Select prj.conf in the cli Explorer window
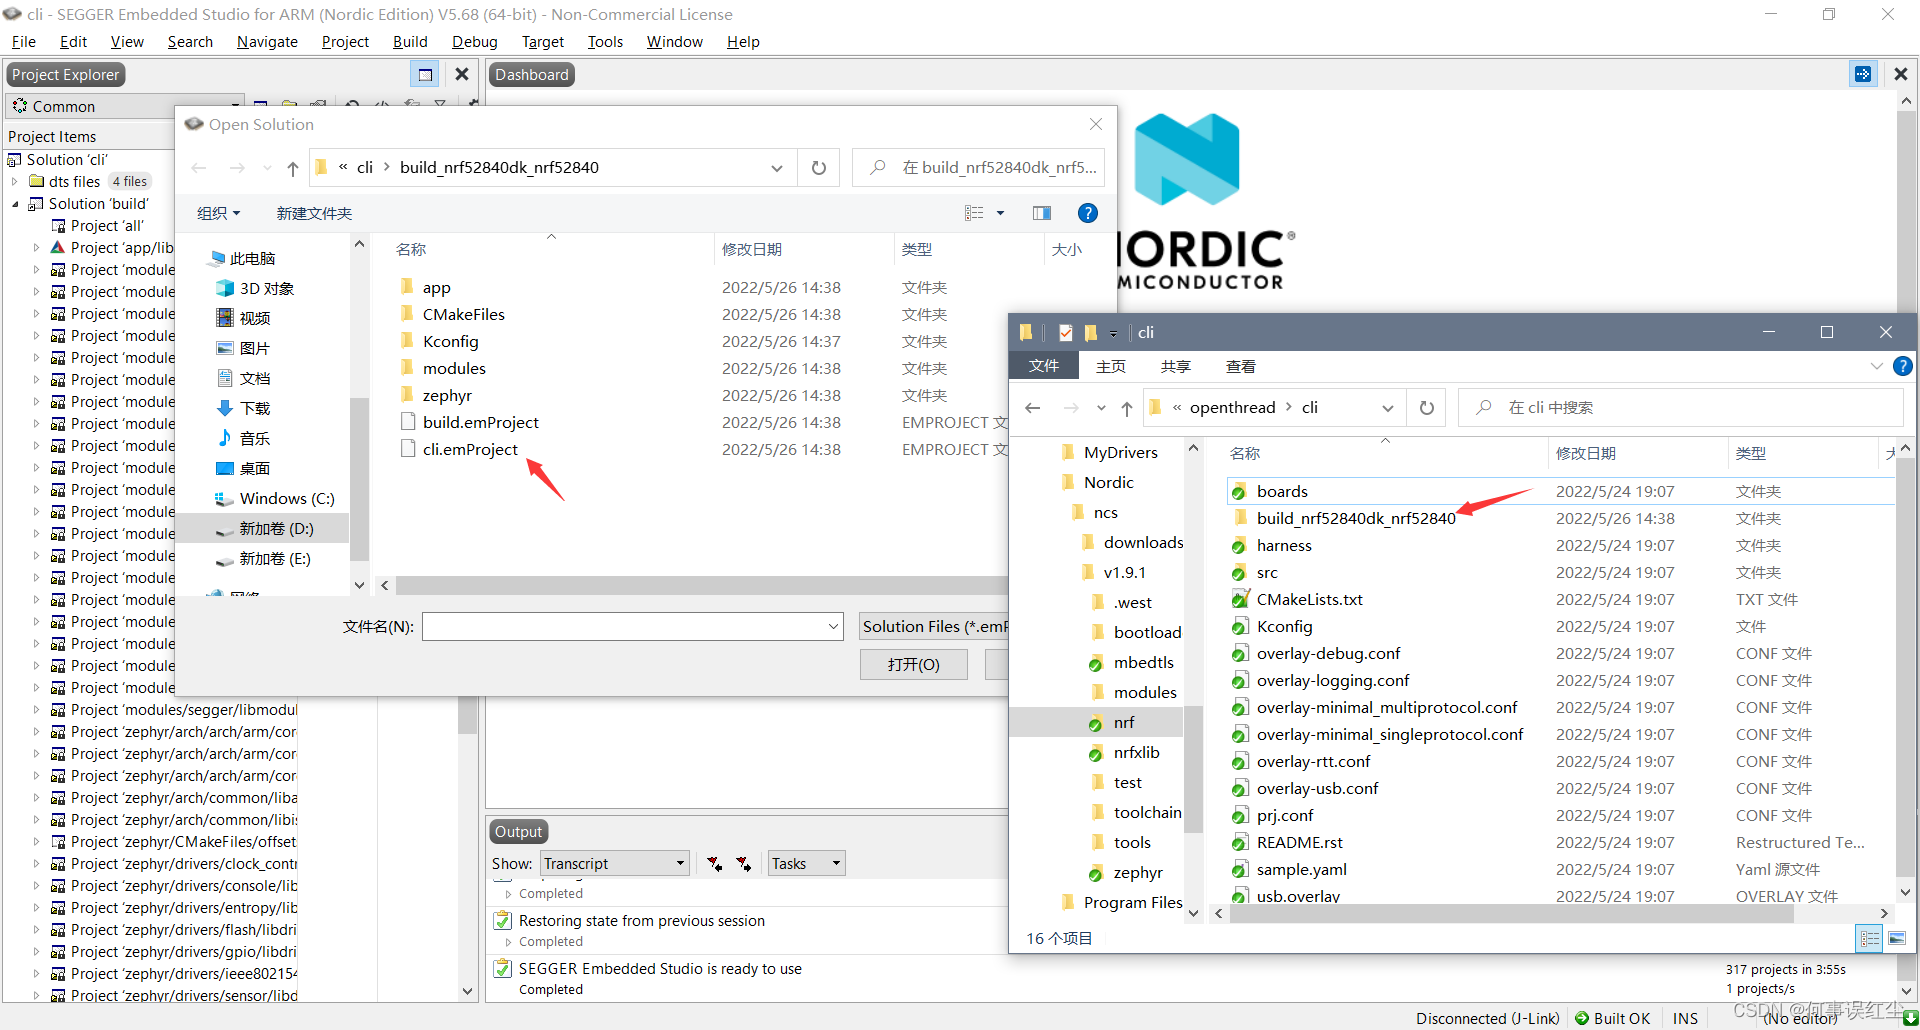This screenshot has width=1920, height=1030. pos(1284,815)
